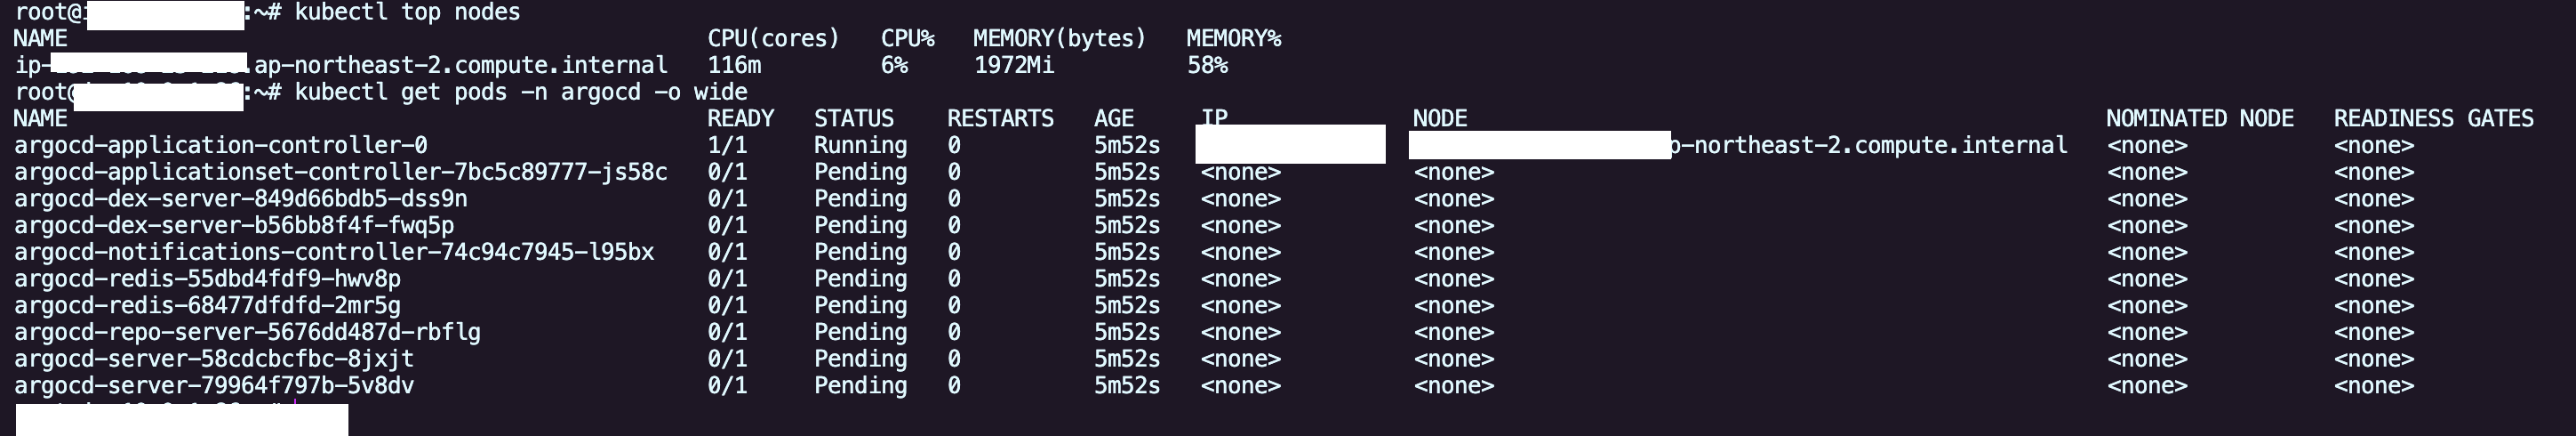Viewport: 2576px width, 436px height.
Task: Click the argocd-server-79964f797b-5v8dv pod name
Action: pos(214,386)
